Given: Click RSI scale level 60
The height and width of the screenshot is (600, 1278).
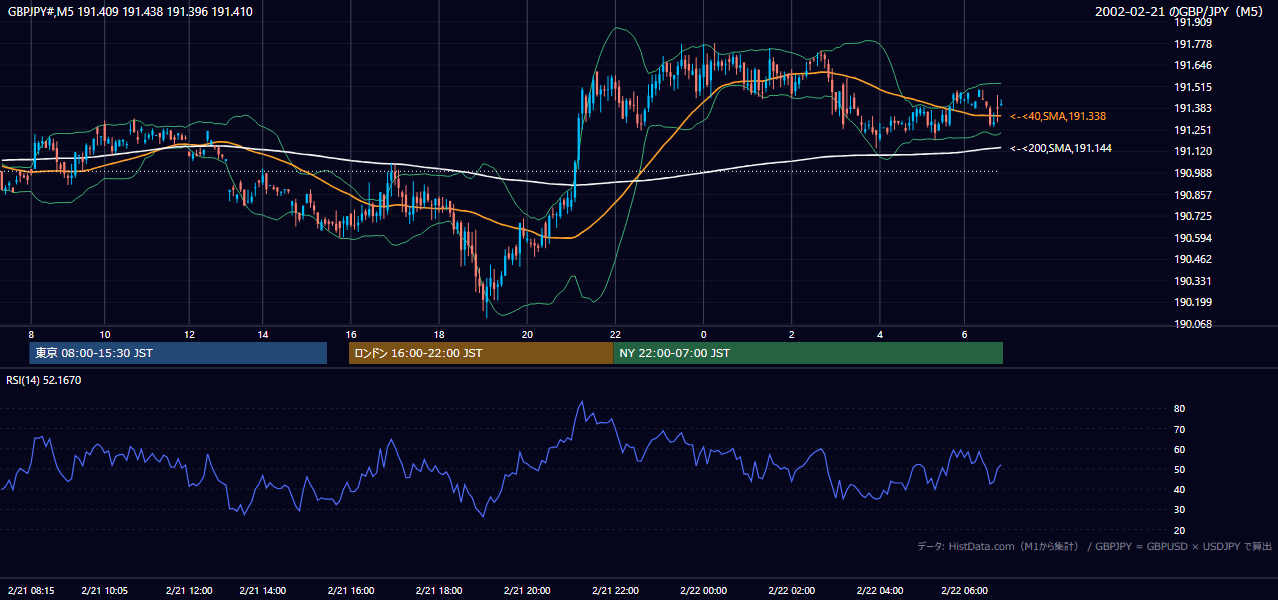Looking at the screenshot, I should click(x=1180, y=449).
